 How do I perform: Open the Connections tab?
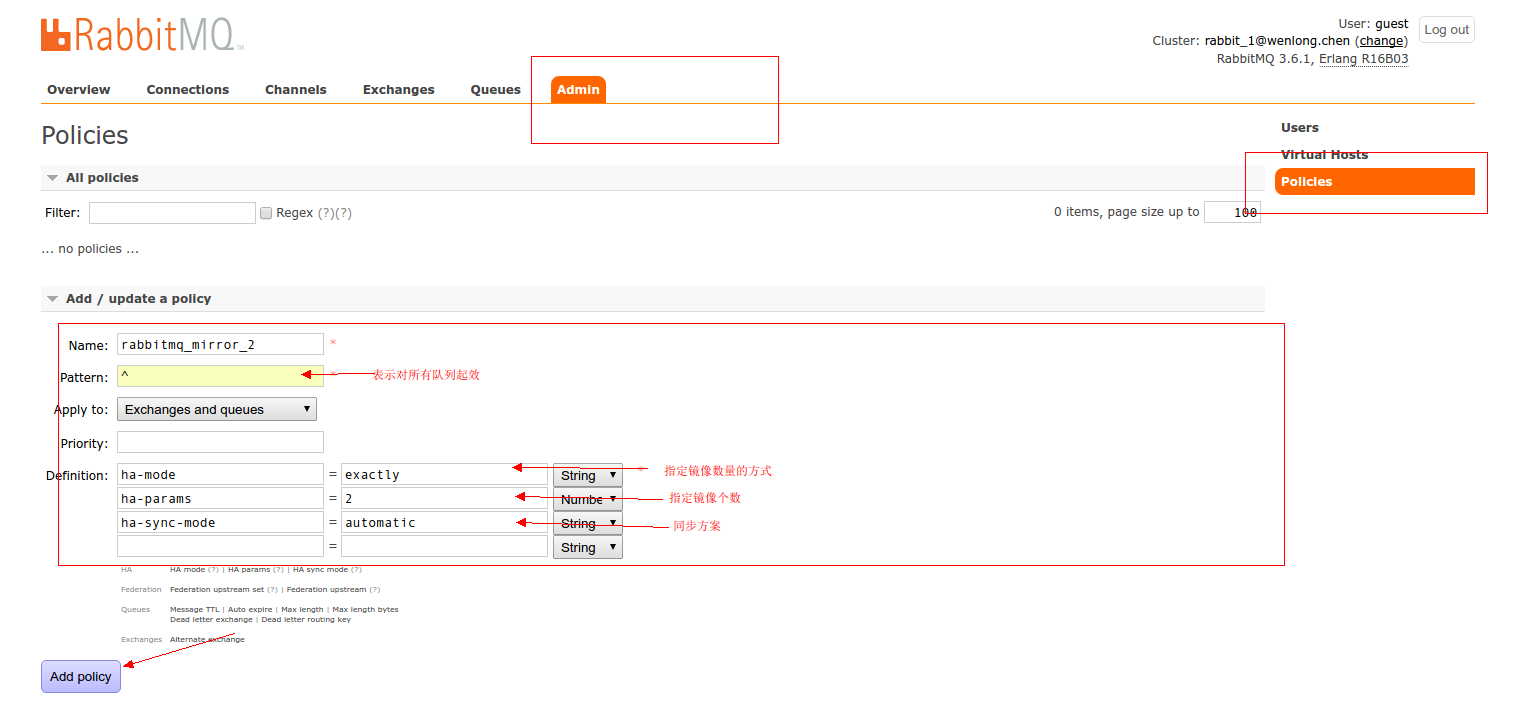pyautogui.click(x=188, y=90)
